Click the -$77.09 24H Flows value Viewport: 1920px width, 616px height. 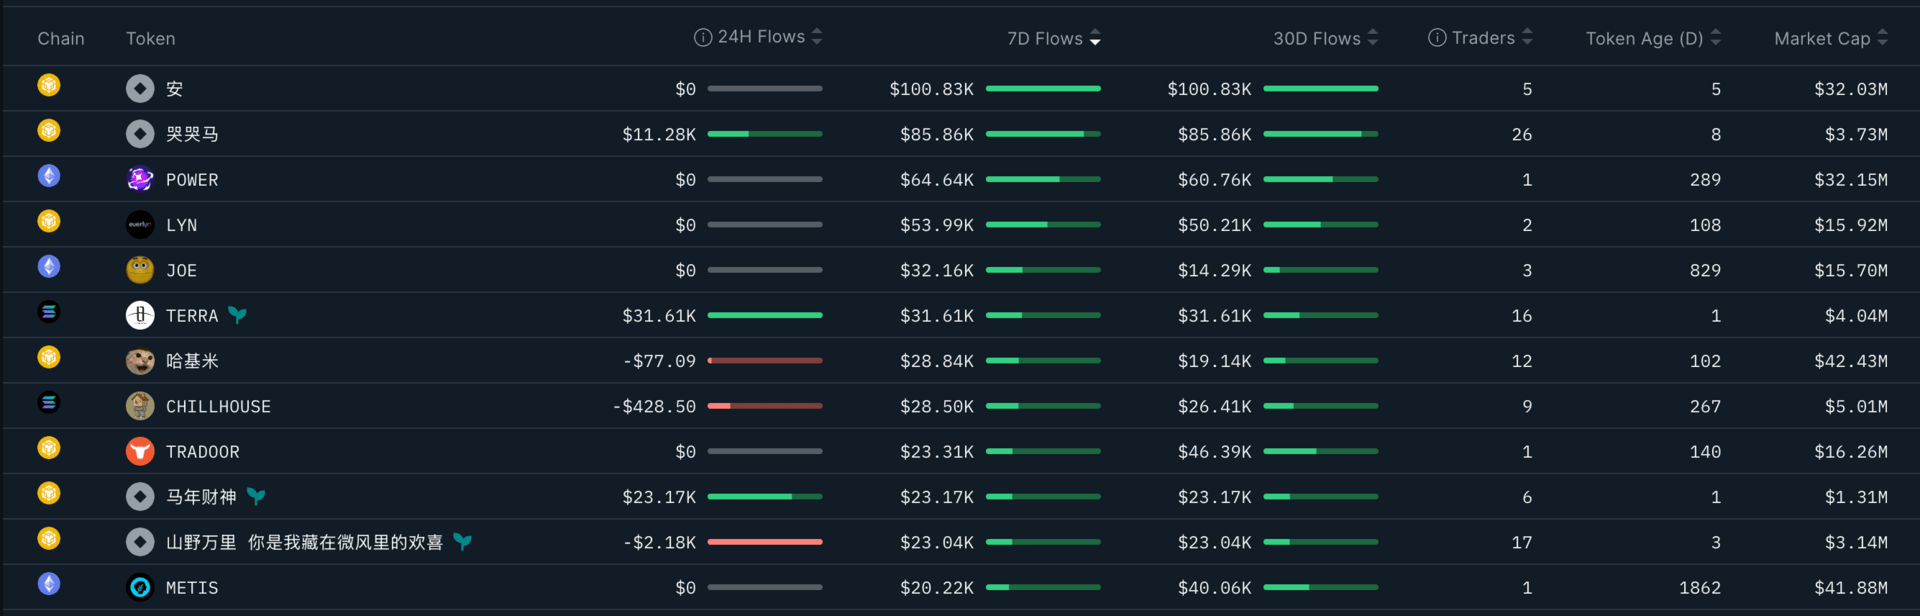tap(659, 361)
